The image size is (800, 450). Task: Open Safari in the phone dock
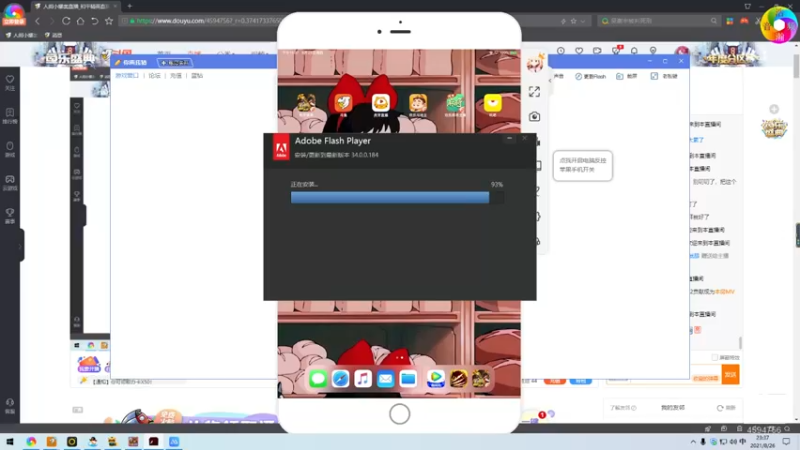[340, 379]
